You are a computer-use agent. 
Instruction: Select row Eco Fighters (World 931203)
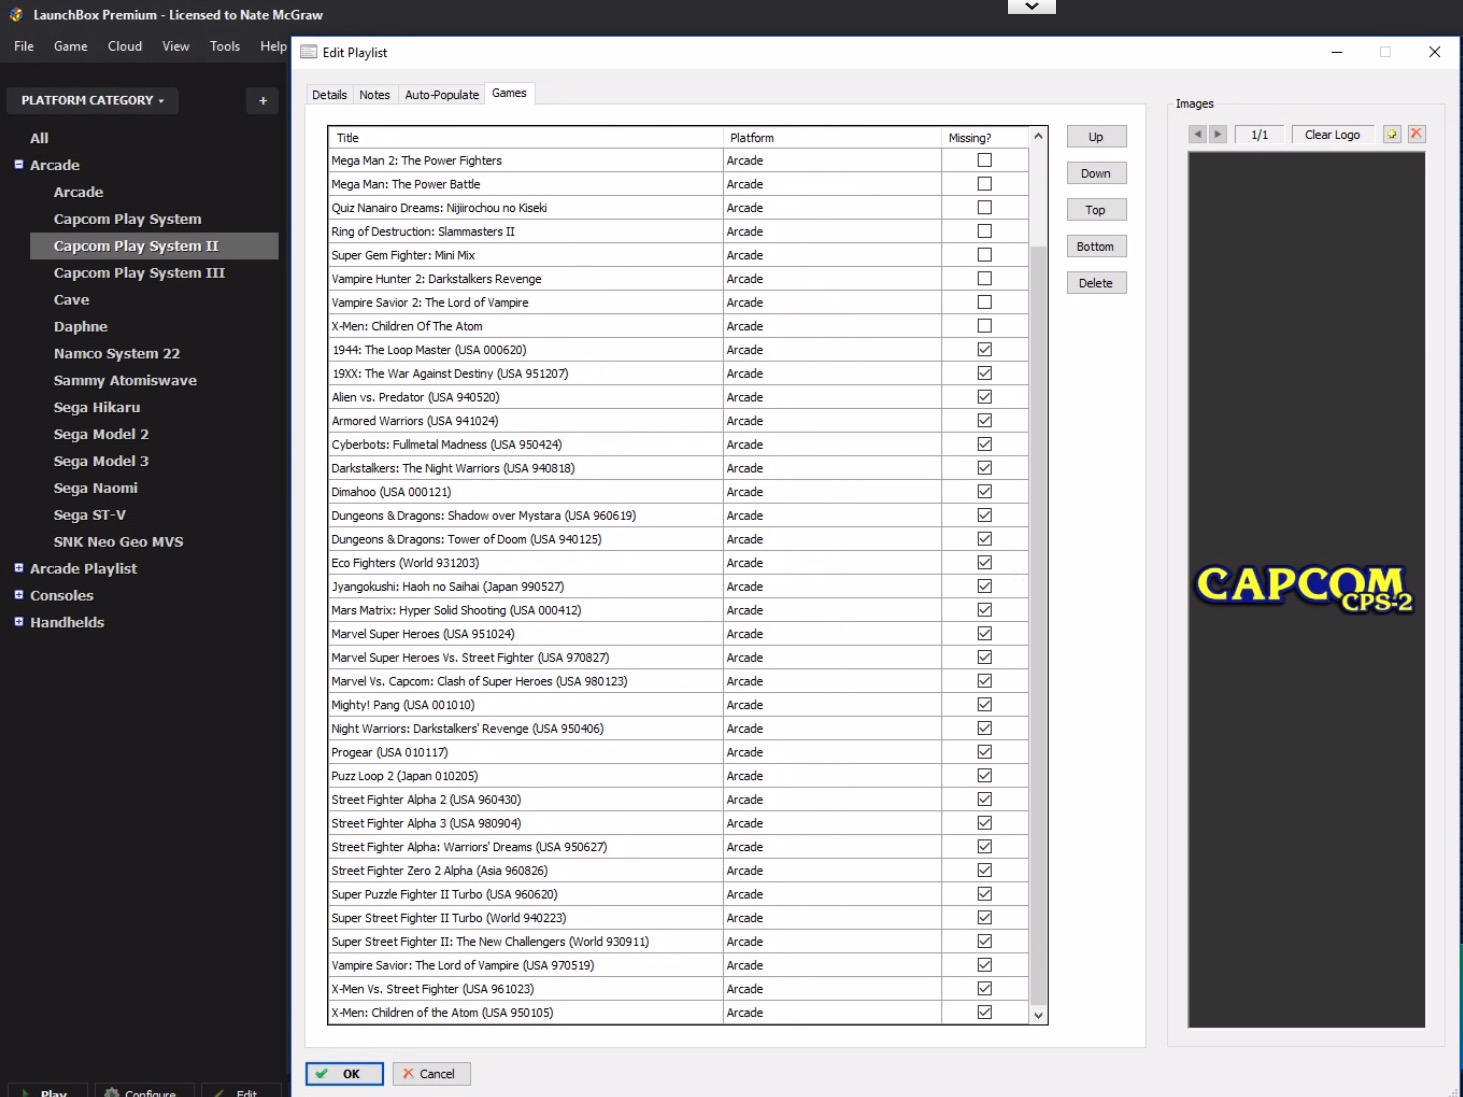(x=679, y=562)
